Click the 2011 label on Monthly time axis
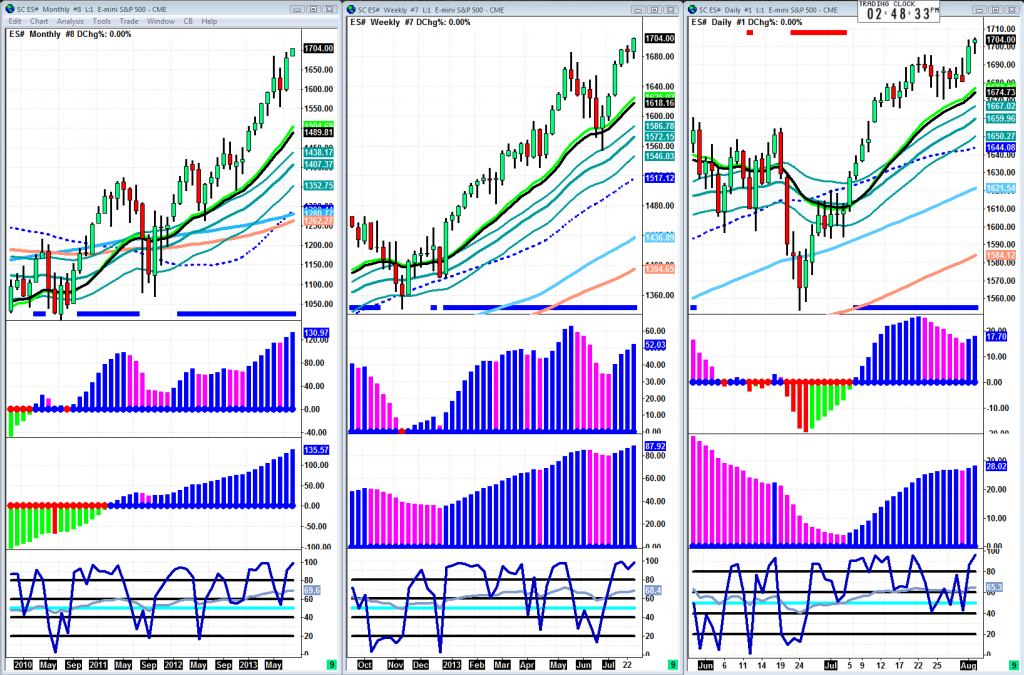This screenshot has height=675, width=1024. click(98, 663)
